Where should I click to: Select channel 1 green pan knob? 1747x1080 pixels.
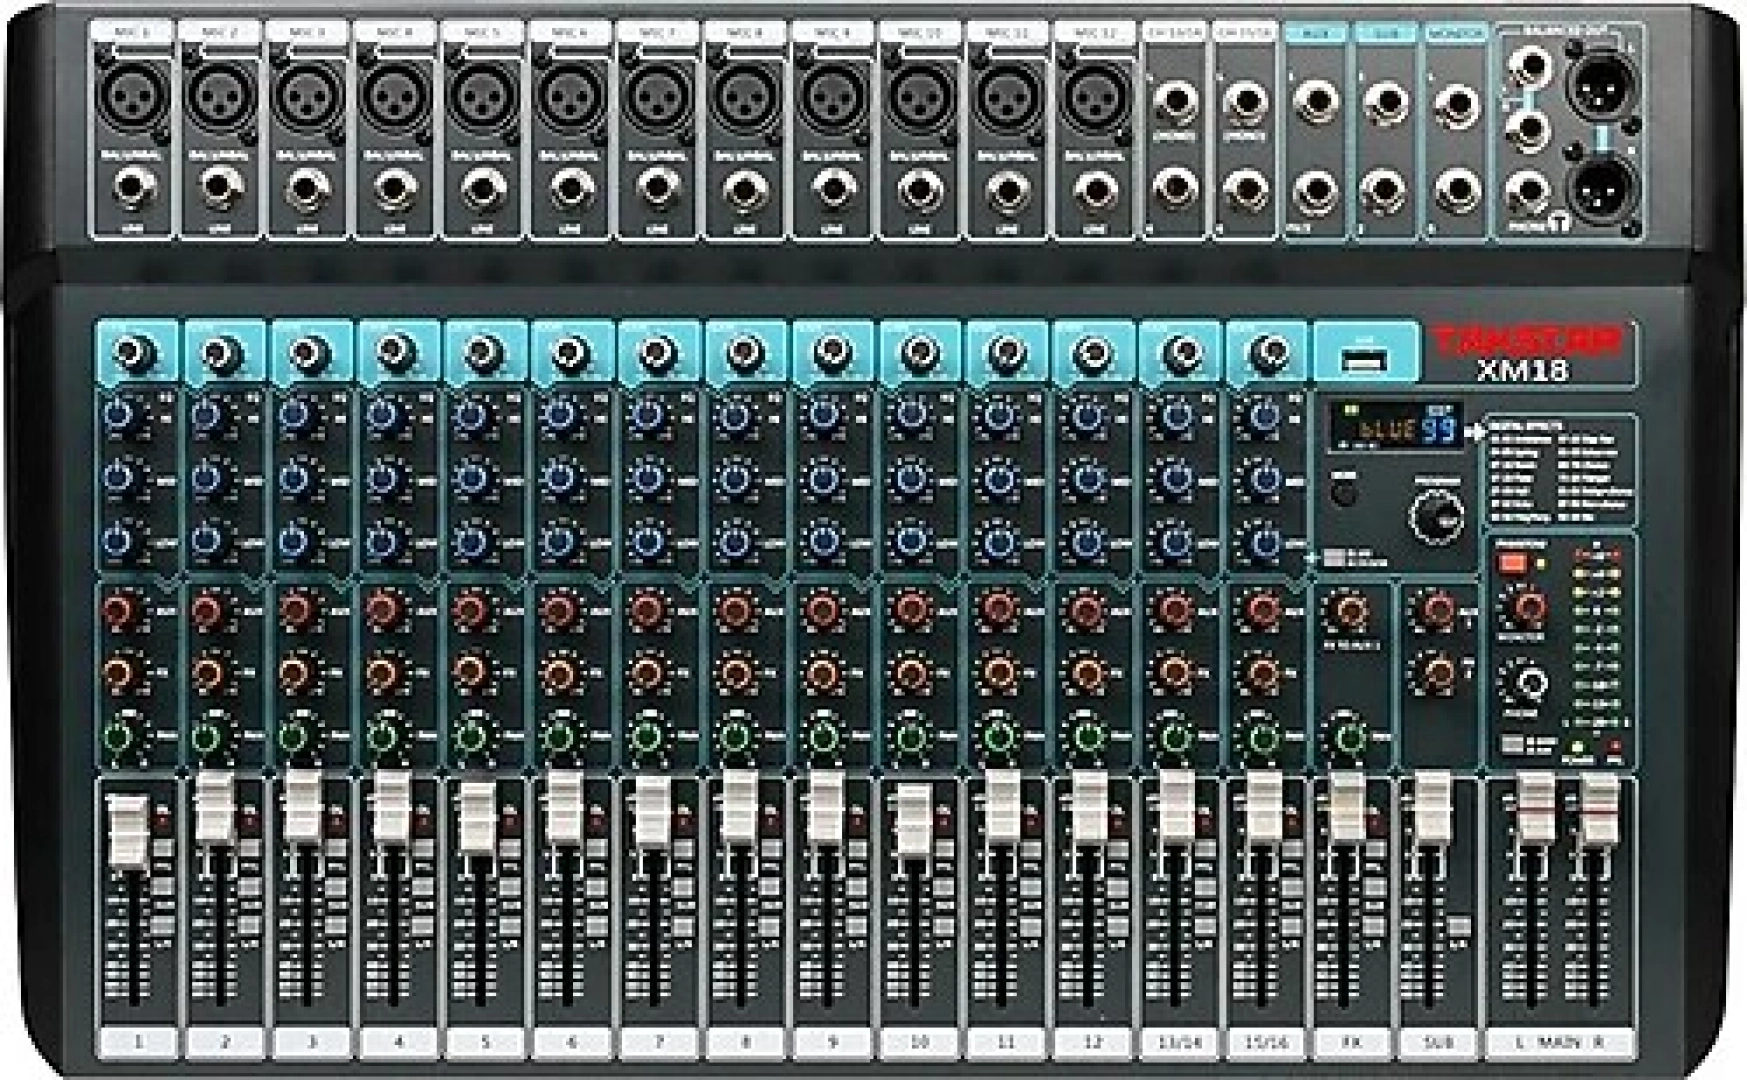(x=119, y=737)
